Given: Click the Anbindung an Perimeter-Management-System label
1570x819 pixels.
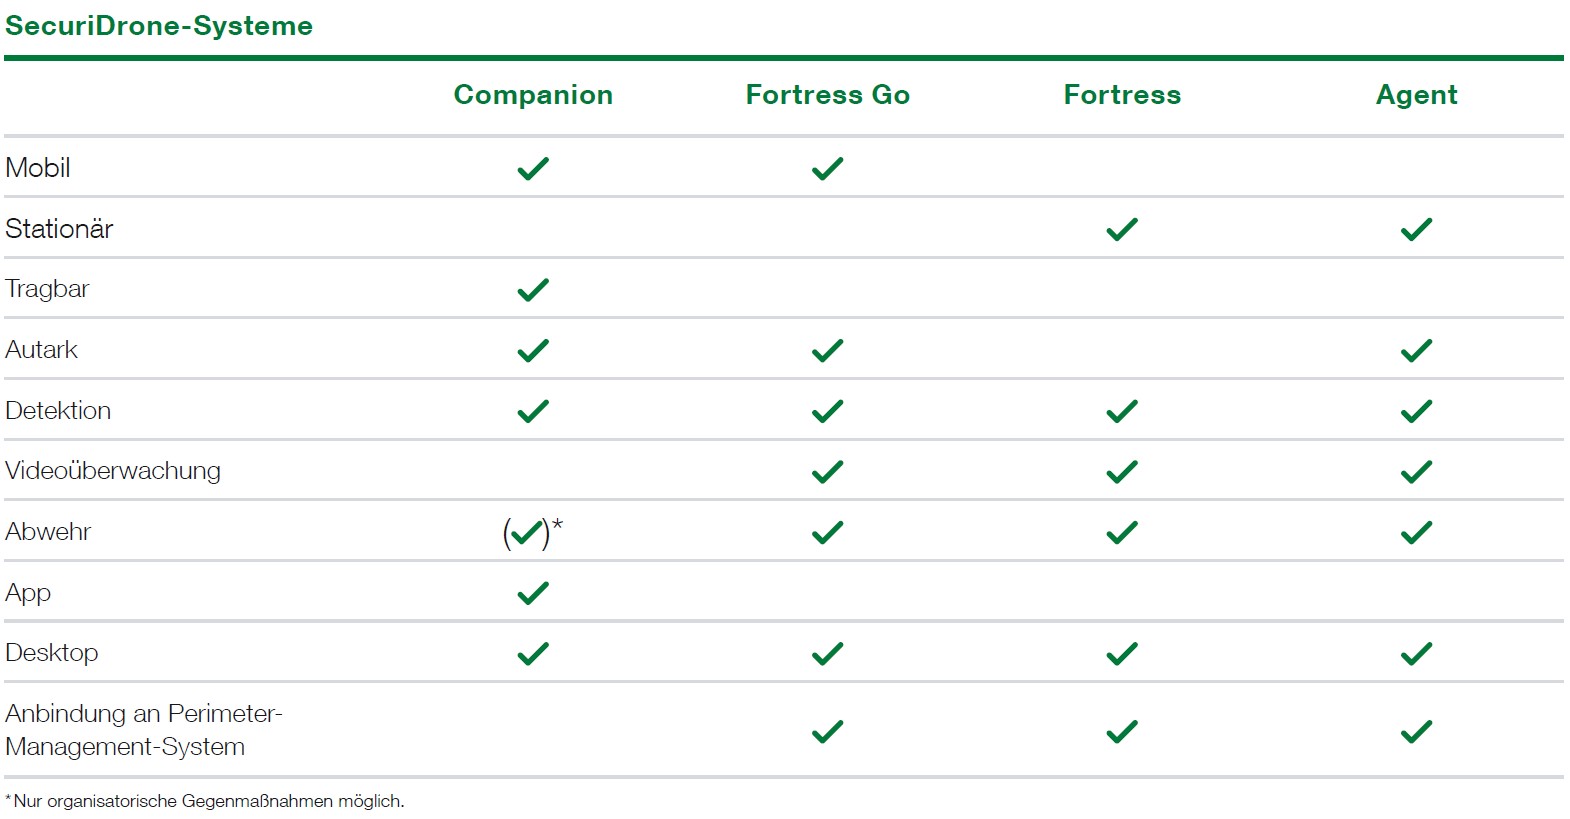Looking at the screenshot, I should [x=144, y=730].
